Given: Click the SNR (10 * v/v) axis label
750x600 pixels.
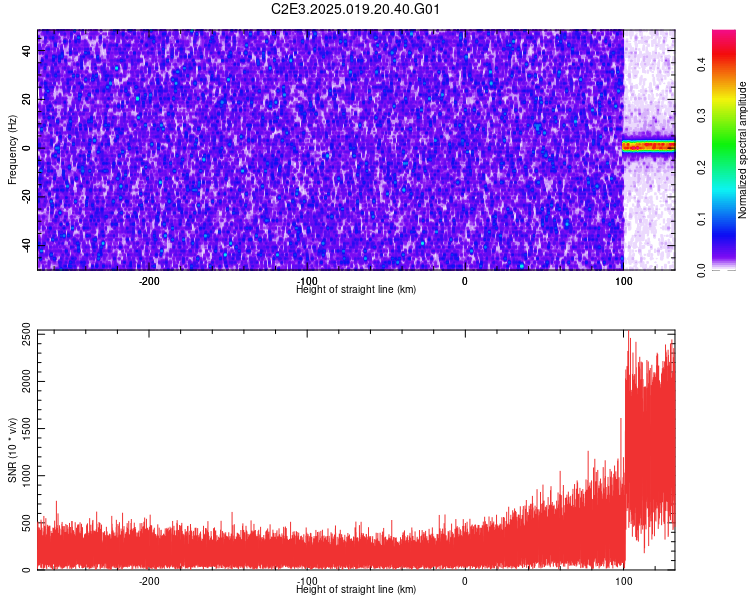Looking at the screenshot, I should (x=12, y=450).
